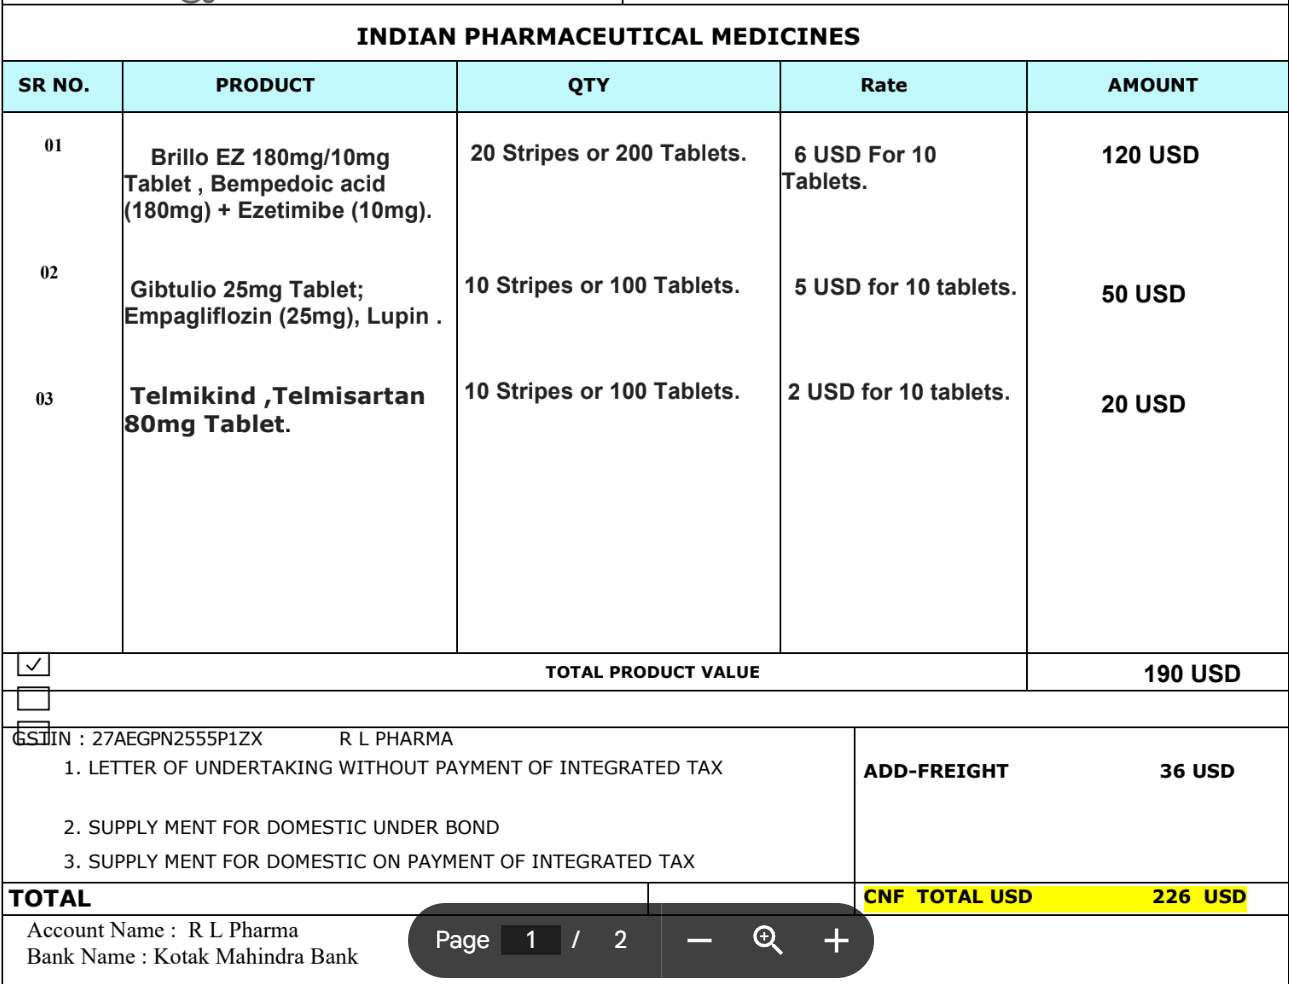Click the current page number field
This screenshot has height=984, width=1289.
pos(530,940)
